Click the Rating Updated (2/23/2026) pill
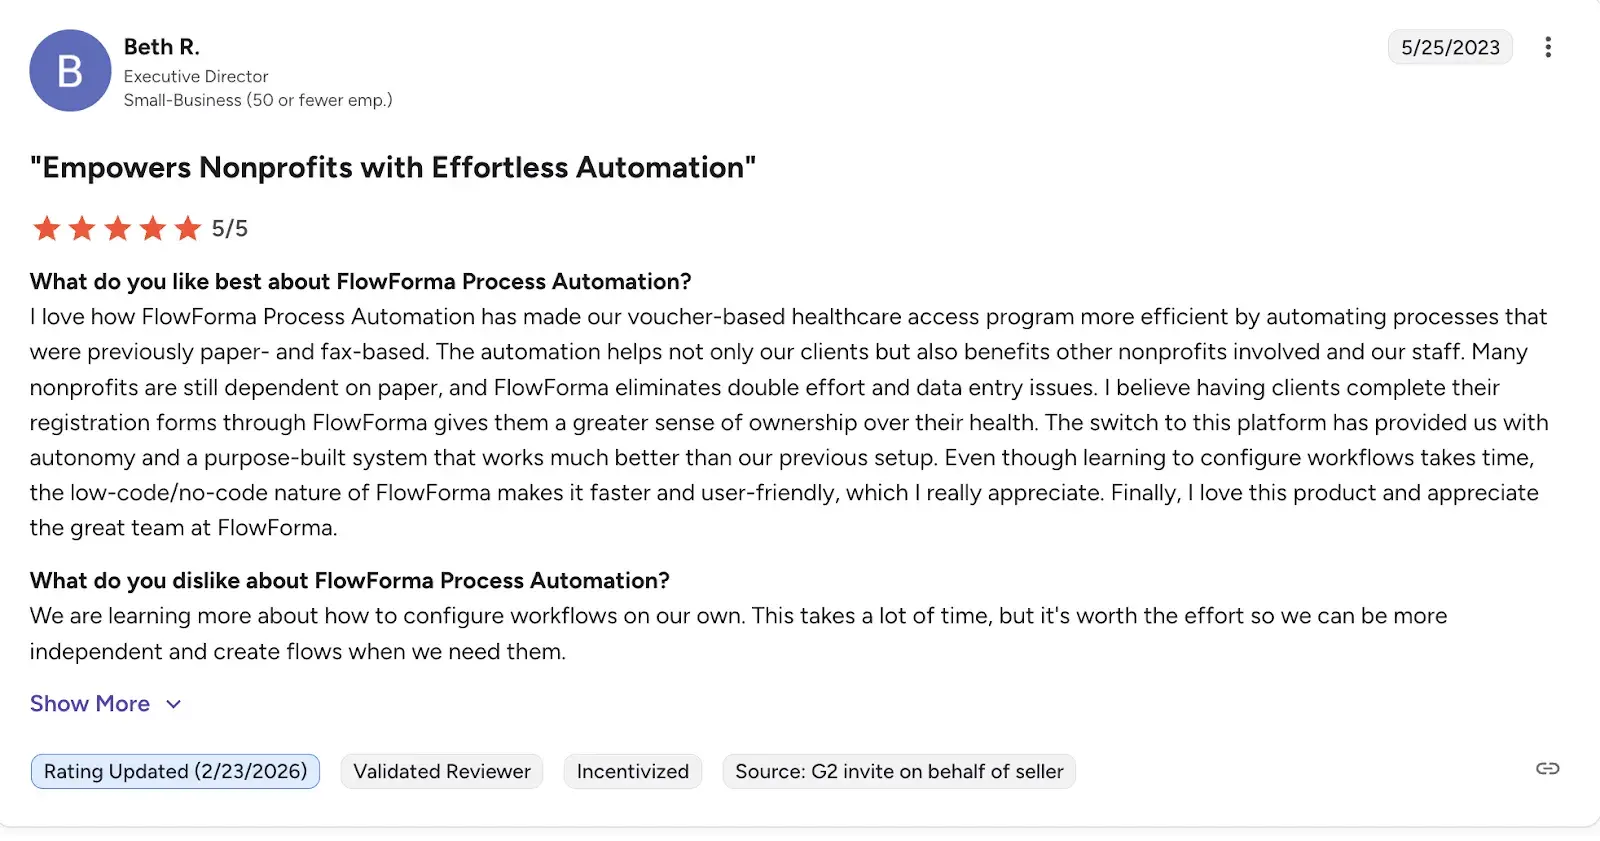This screenshot has height=841, width=1600. coord(174,771)
